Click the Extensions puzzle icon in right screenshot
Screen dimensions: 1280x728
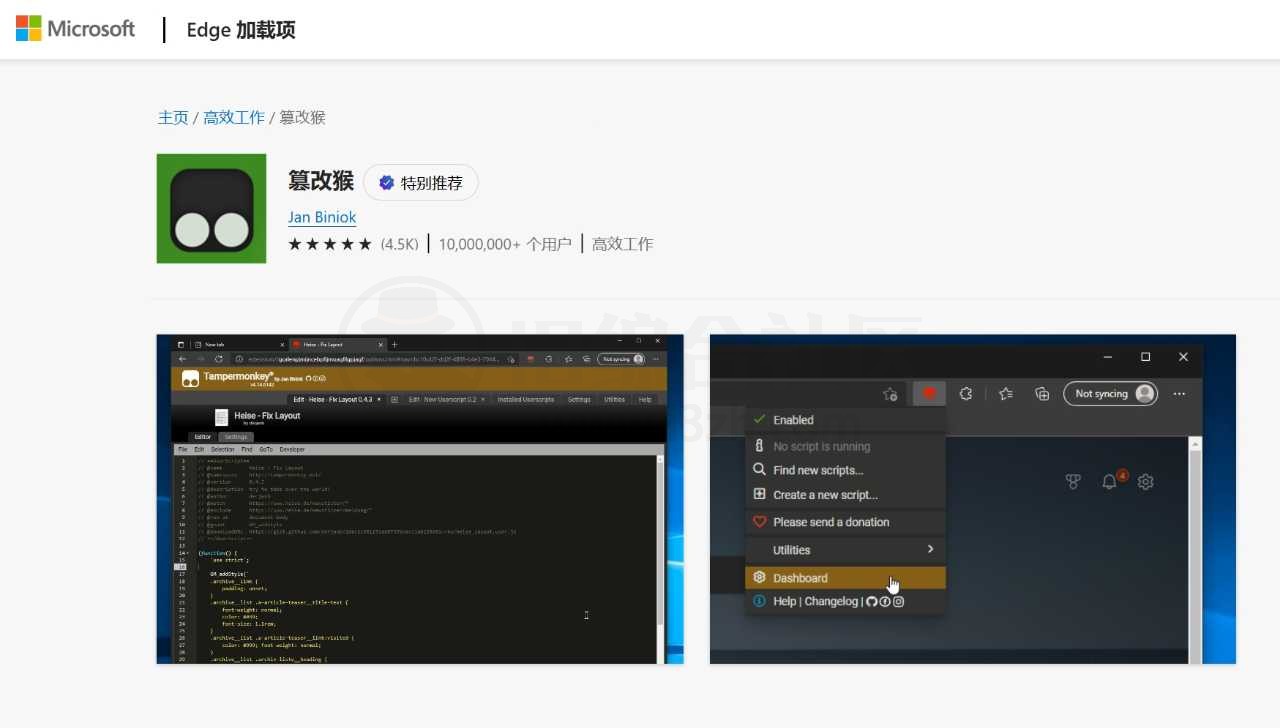pos(966,394)
